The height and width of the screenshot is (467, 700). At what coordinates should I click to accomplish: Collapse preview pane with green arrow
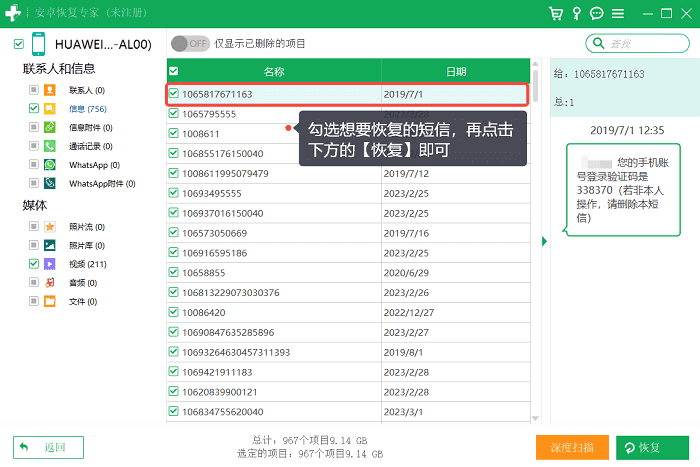[x=544, y=242]
